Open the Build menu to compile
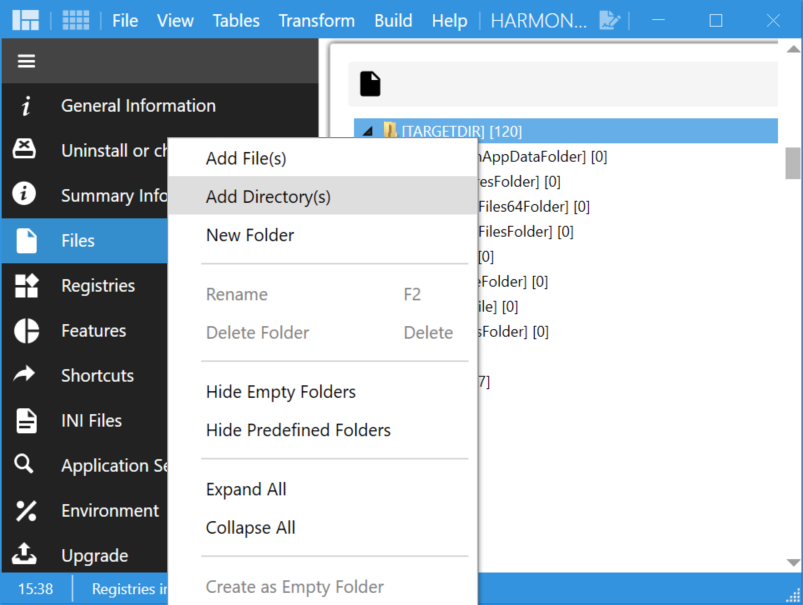 point(393,20)
